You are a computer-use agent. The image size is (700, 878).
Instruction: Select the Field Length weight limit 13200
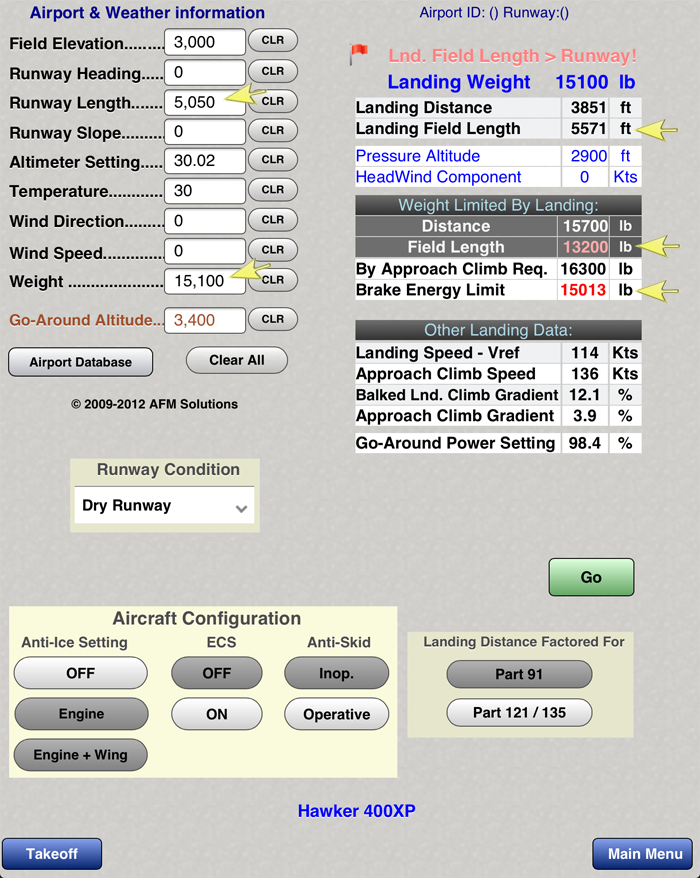tap(586, 247)
